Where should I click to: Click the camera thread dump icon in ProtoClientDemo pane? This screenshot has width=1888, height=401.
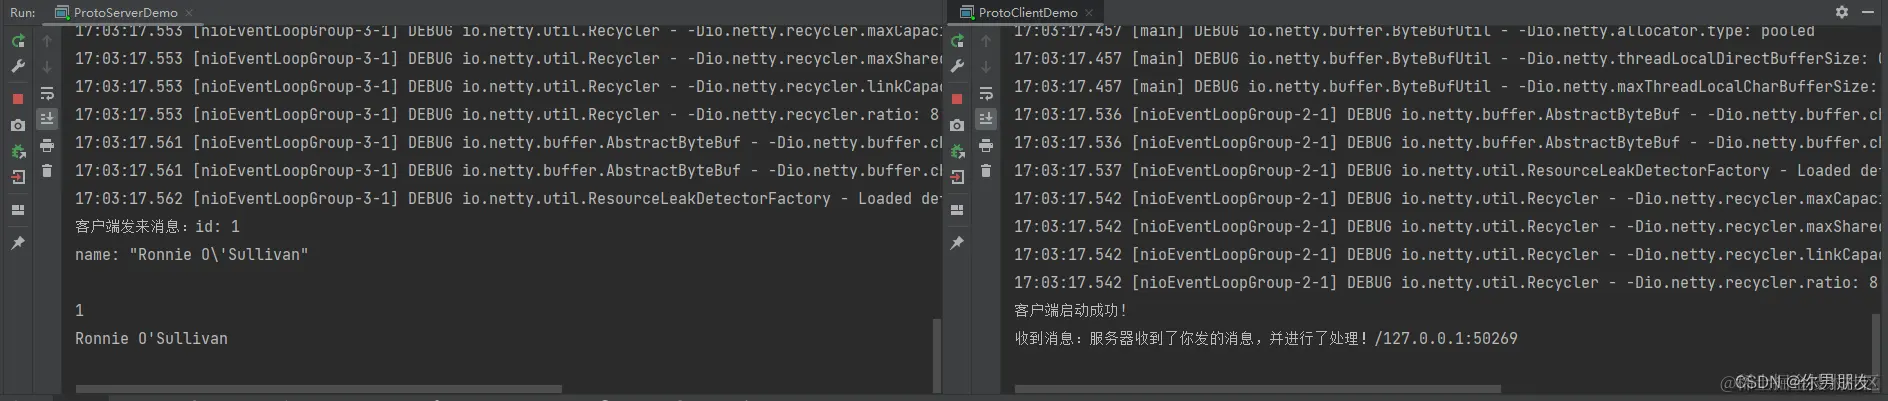point(957,125)
